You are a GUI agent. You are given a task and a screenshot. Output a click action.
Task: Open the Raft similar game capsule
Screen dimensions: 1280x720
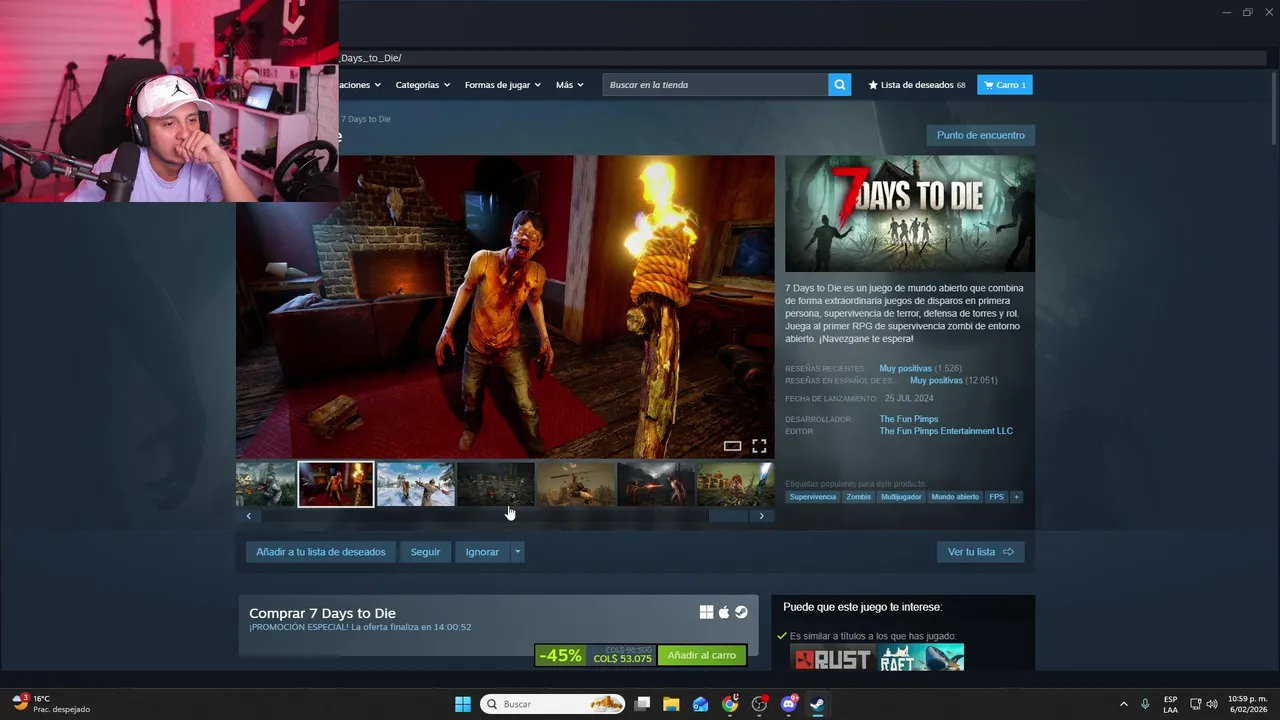921,658
